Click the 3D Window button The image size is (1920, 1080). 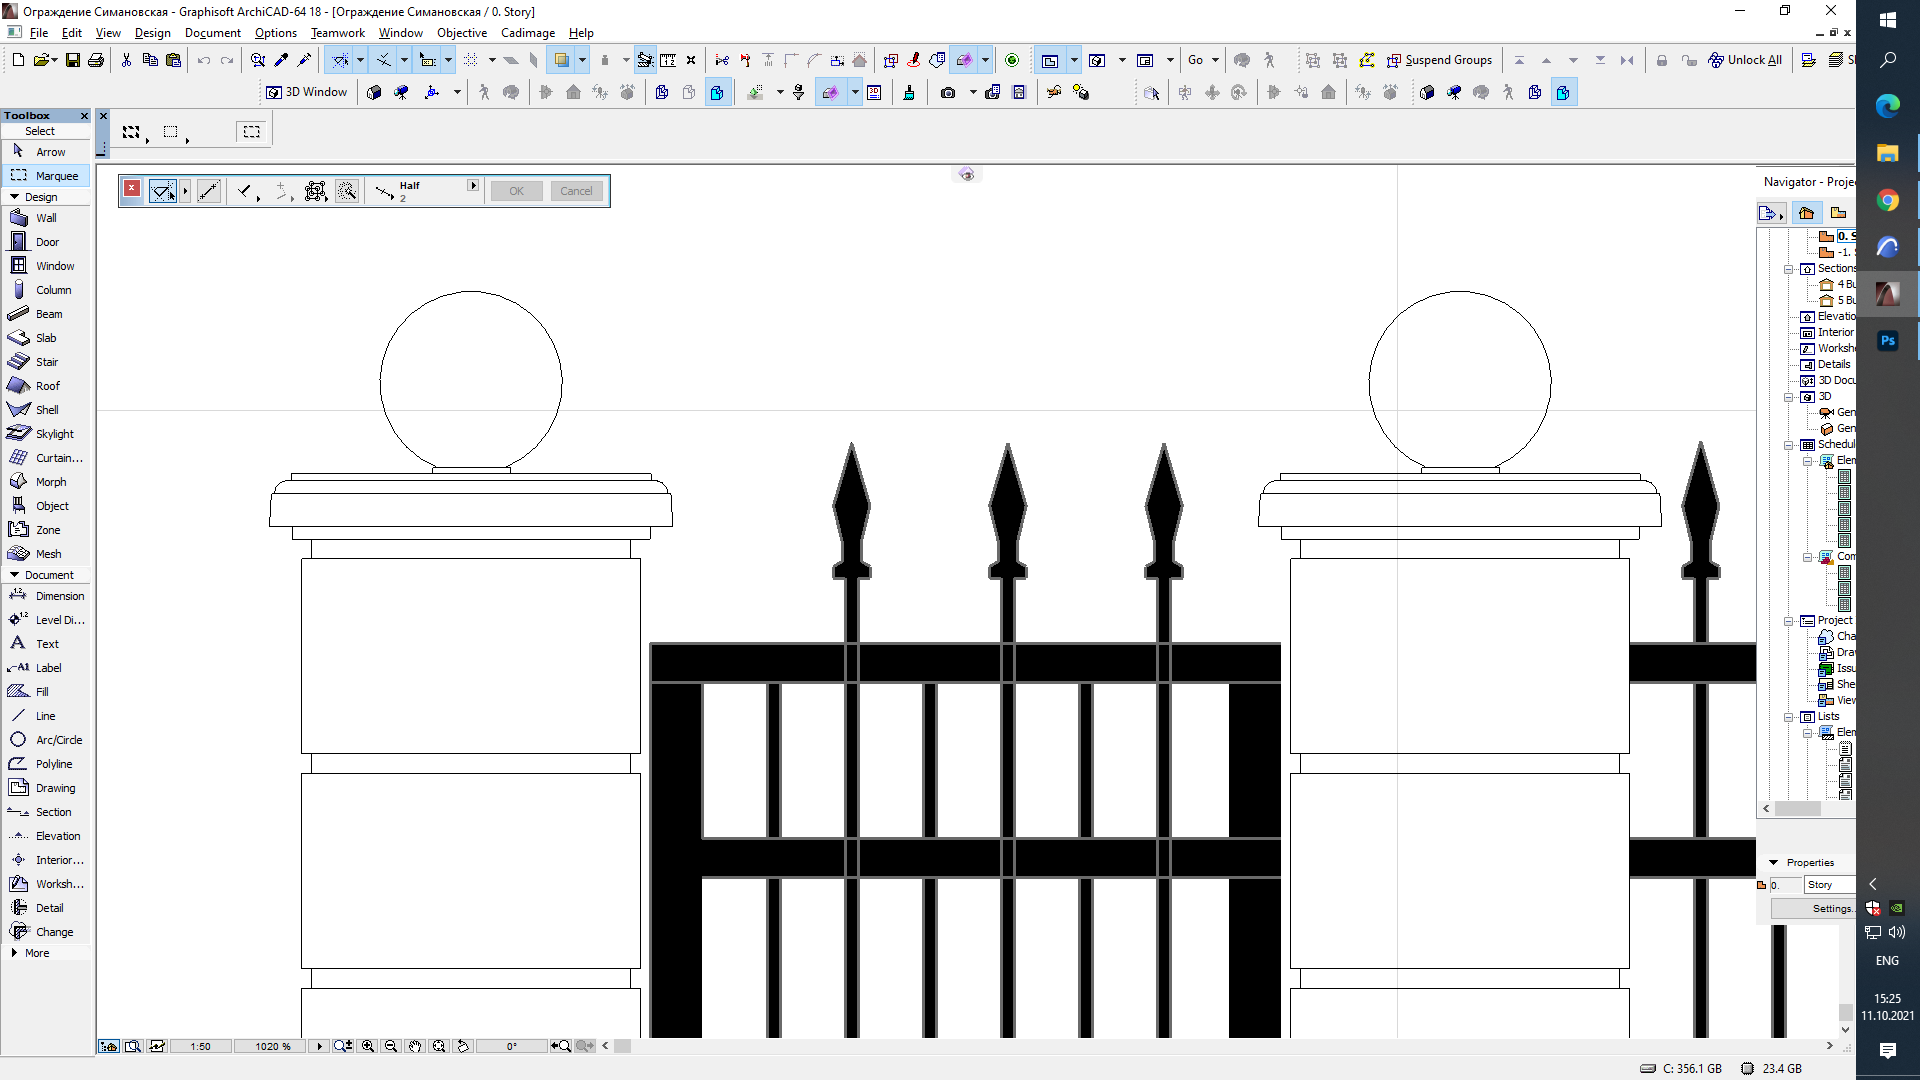(307, 93)
